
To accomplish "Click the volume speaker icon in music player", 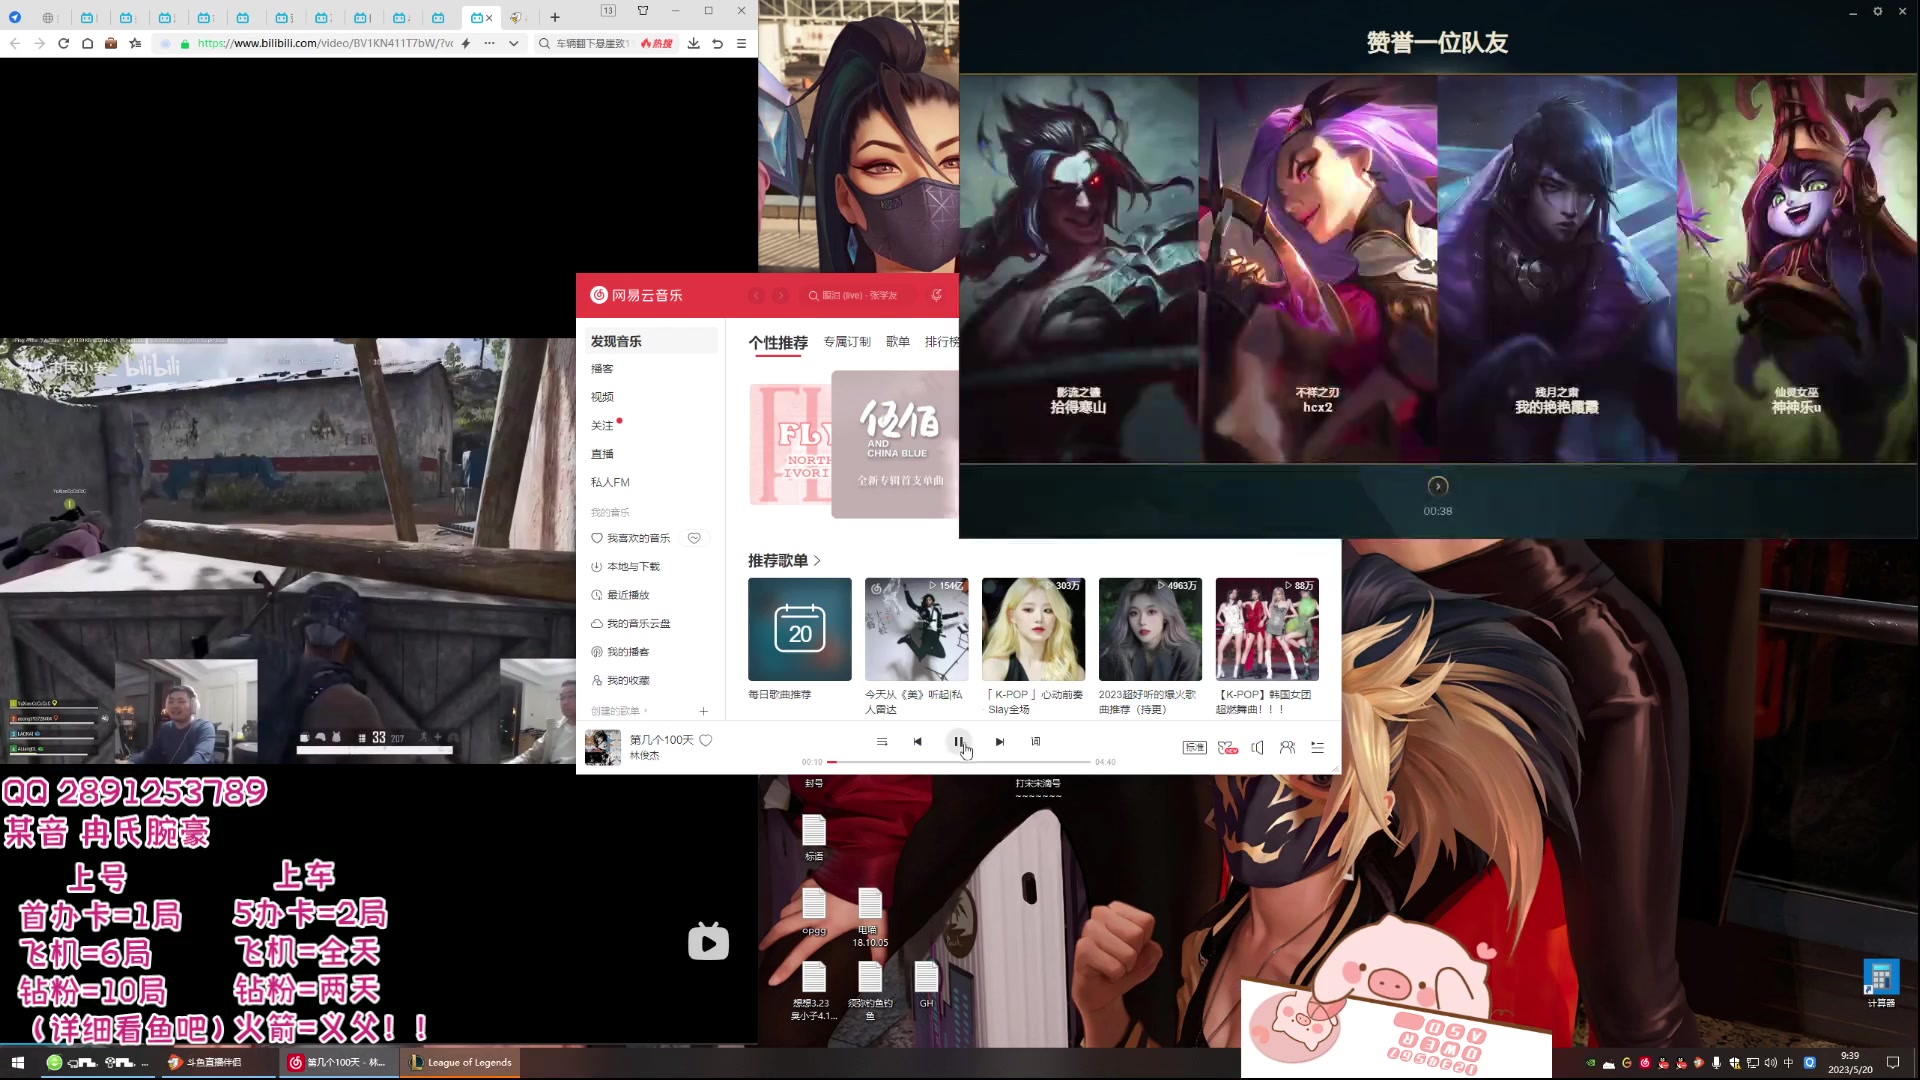I will click(1258, 747).
